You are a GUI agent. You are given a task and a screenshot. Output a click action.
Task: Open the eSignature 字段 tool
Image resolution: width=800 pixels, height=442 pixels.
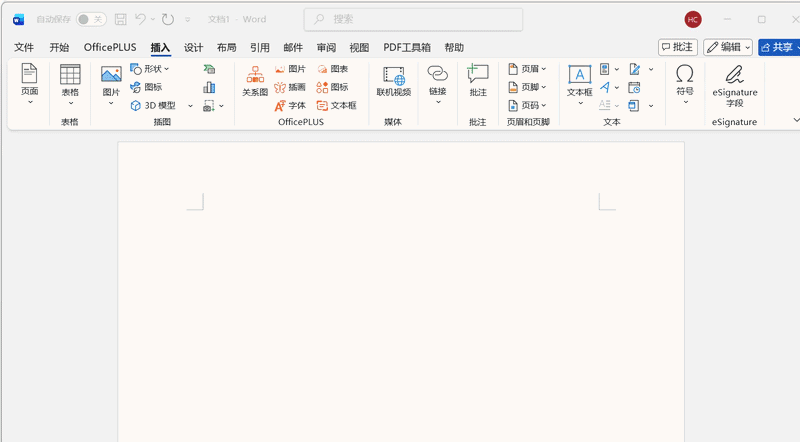pyautogui.click(x=734, y=82)
